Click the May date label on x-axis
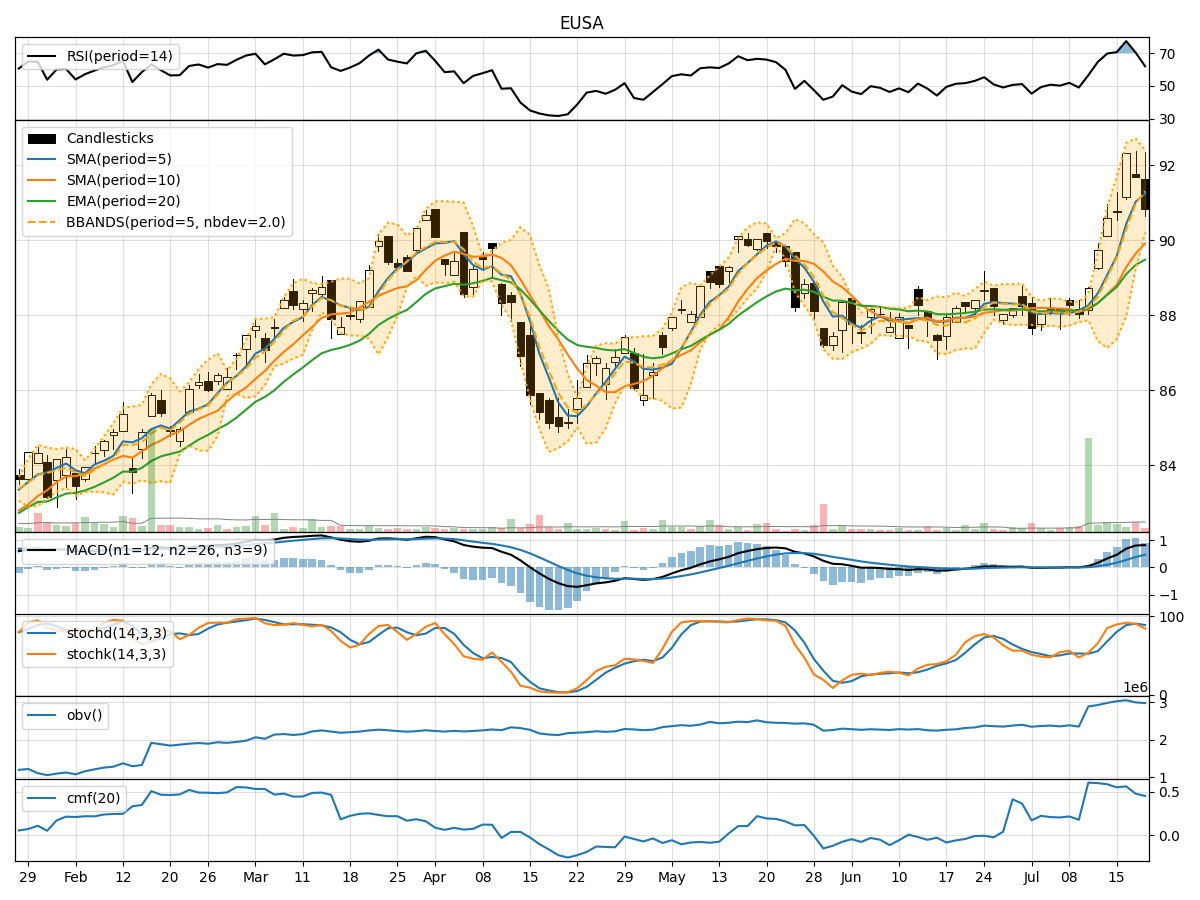This screenshot has width=1200, height=900. (x=672, y=876)
